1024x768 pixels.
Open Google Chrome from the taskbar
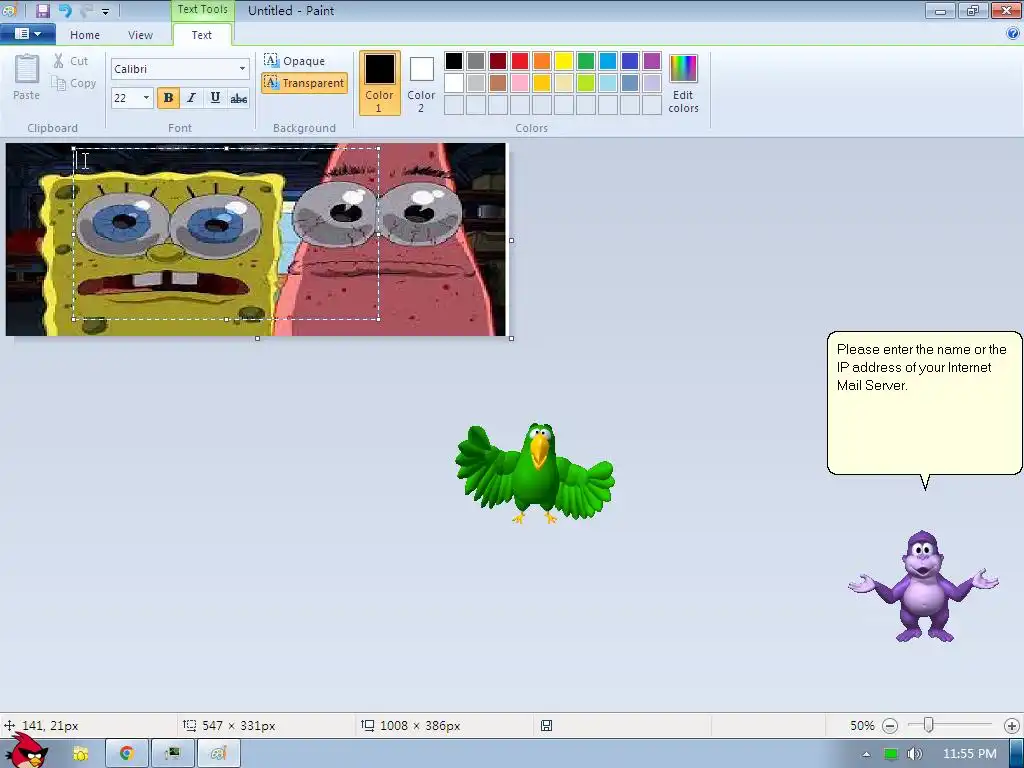coord(127,754)
